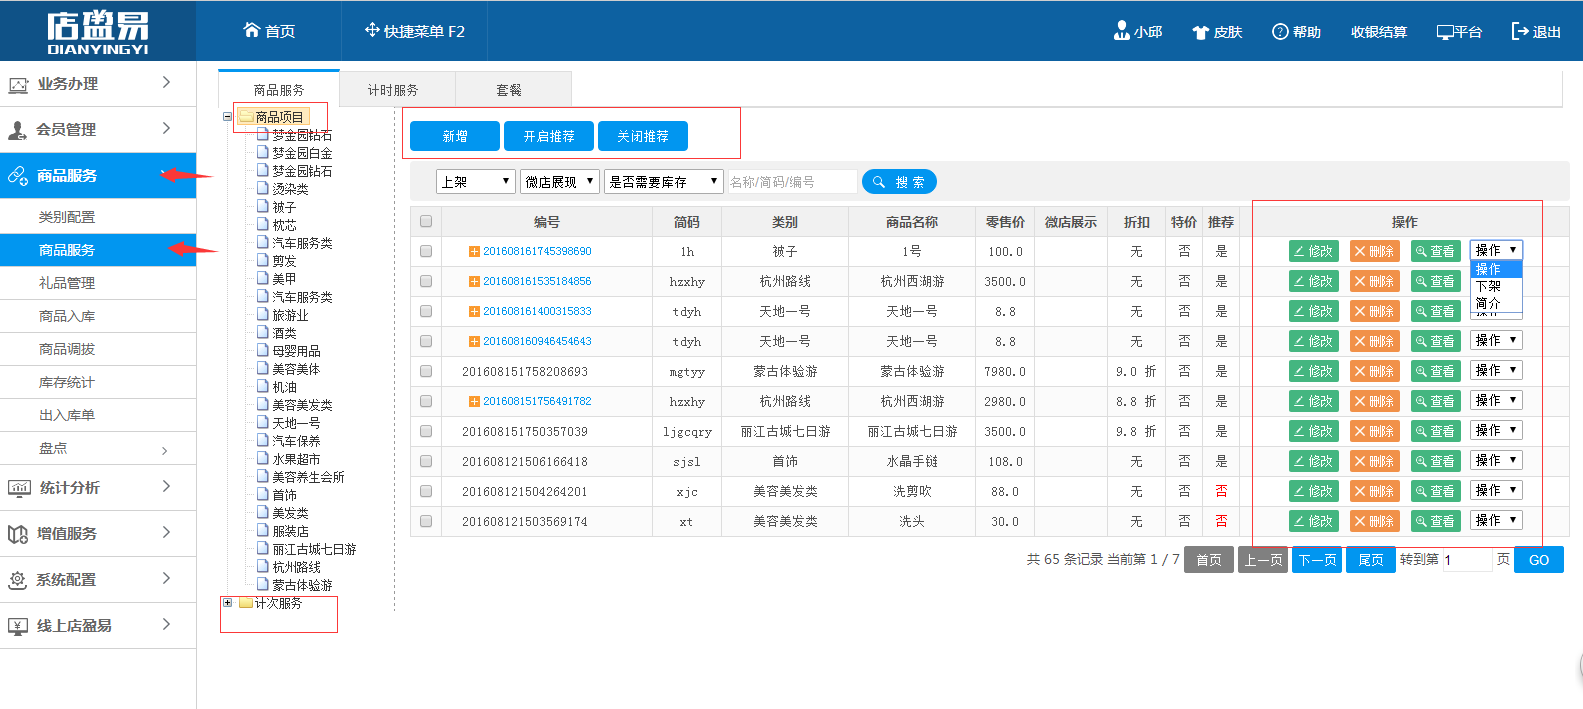This screenshot has height=709, width=1583.
Task: Open skin shirt icon 皮肤
Action: [x=1201, y=32]
